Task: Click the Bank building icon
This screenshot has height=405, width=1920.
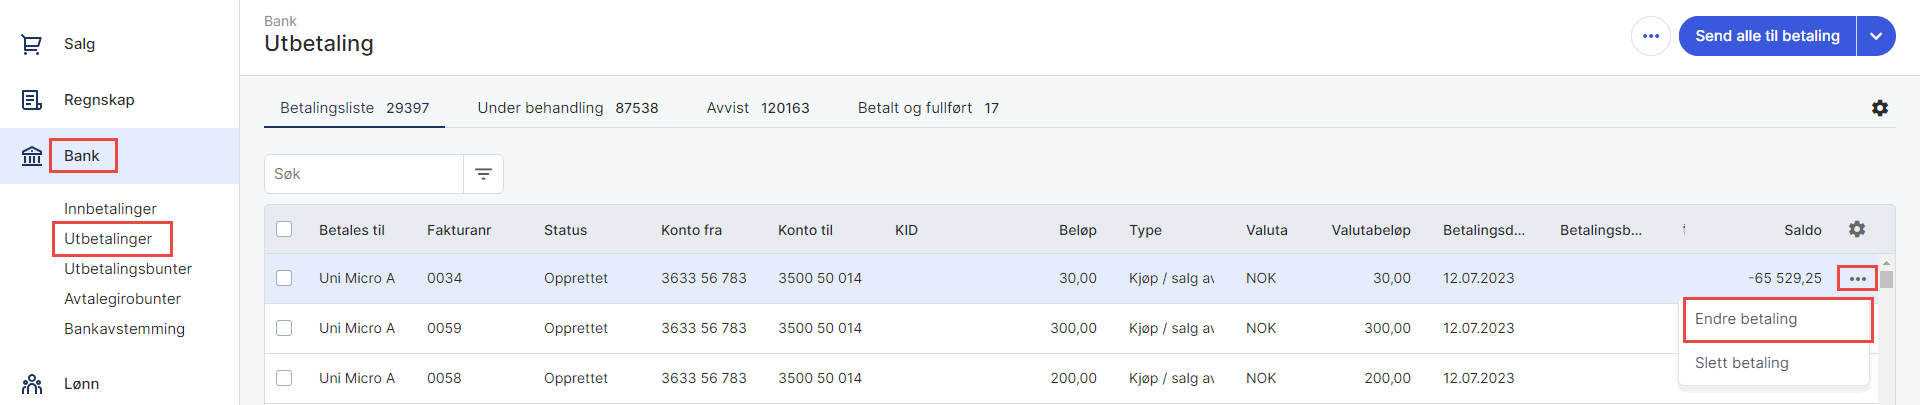Action: (x=32, y=156)
